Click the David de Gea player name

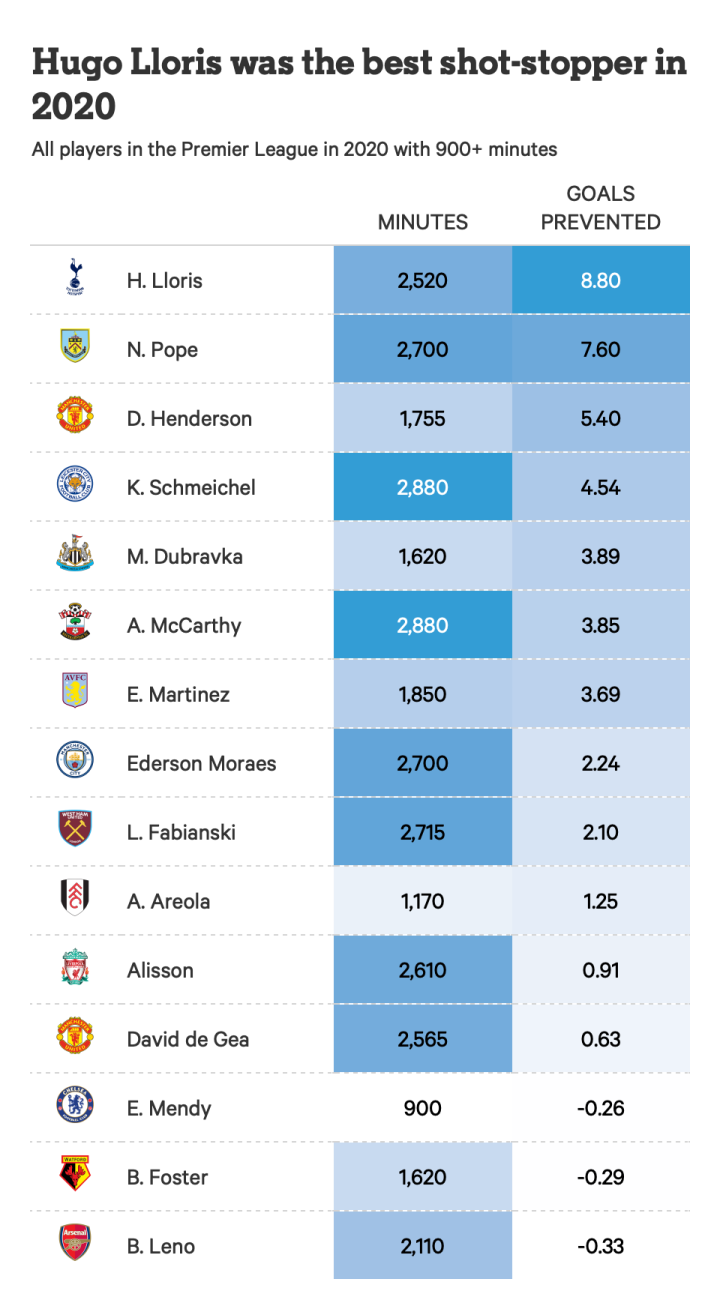pyautogui.click(x=188, y=1039)
